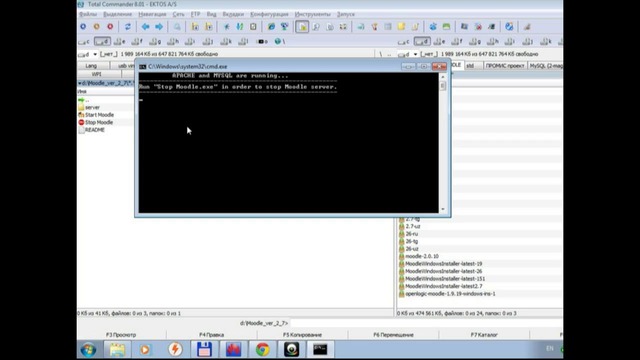
Task: Select moodle-2.0.10 archive
Action: click(422, 256)
